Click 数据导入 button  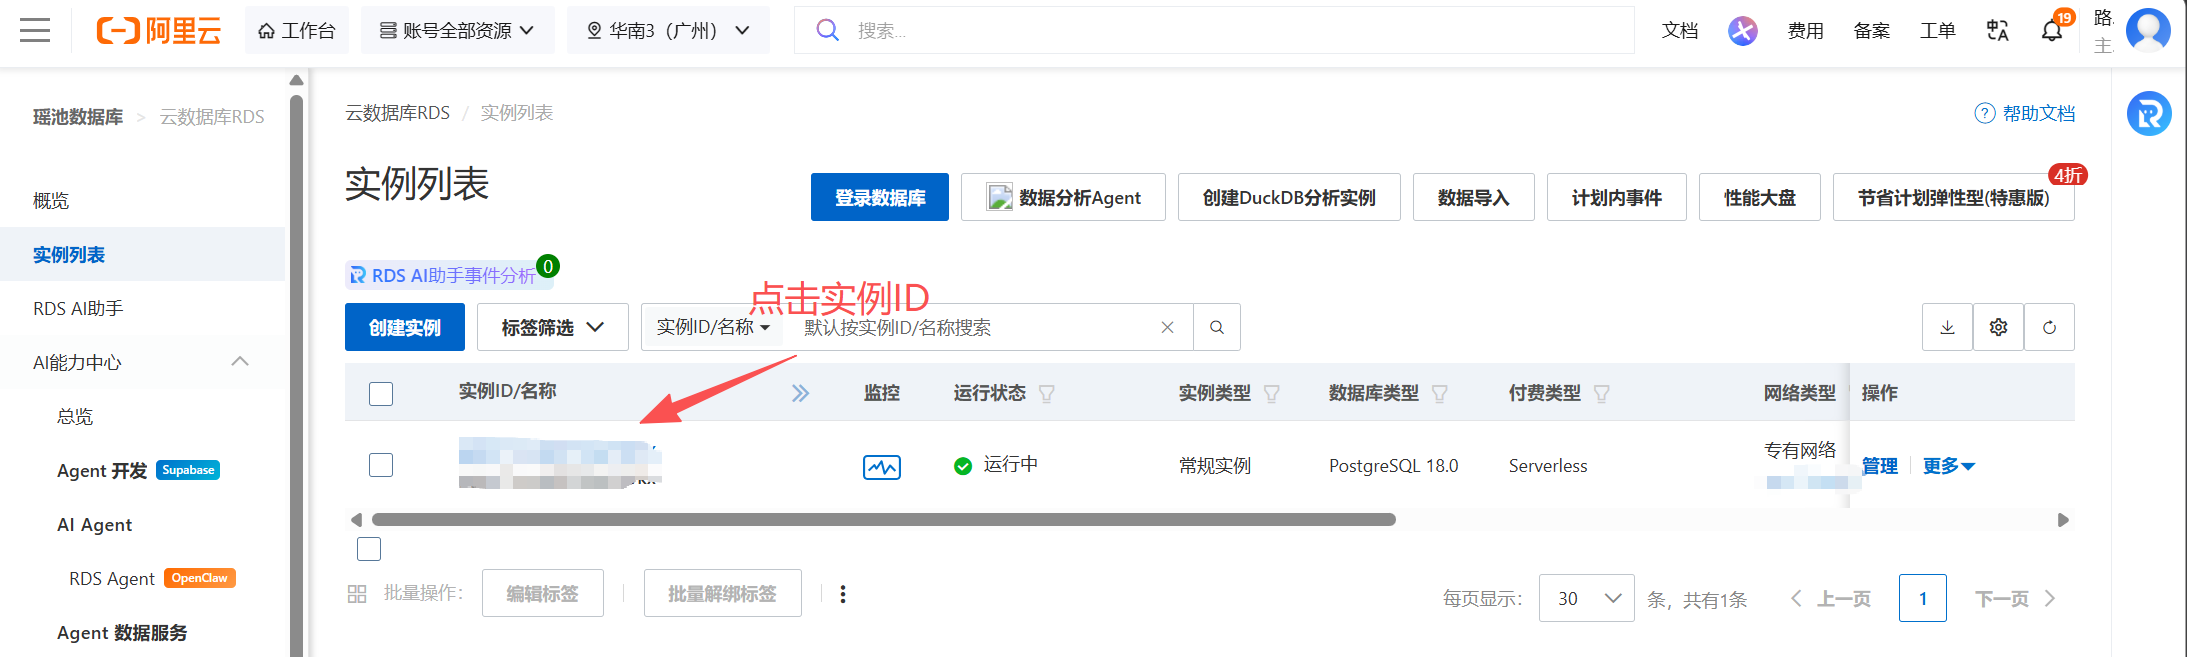point(1473,197)
